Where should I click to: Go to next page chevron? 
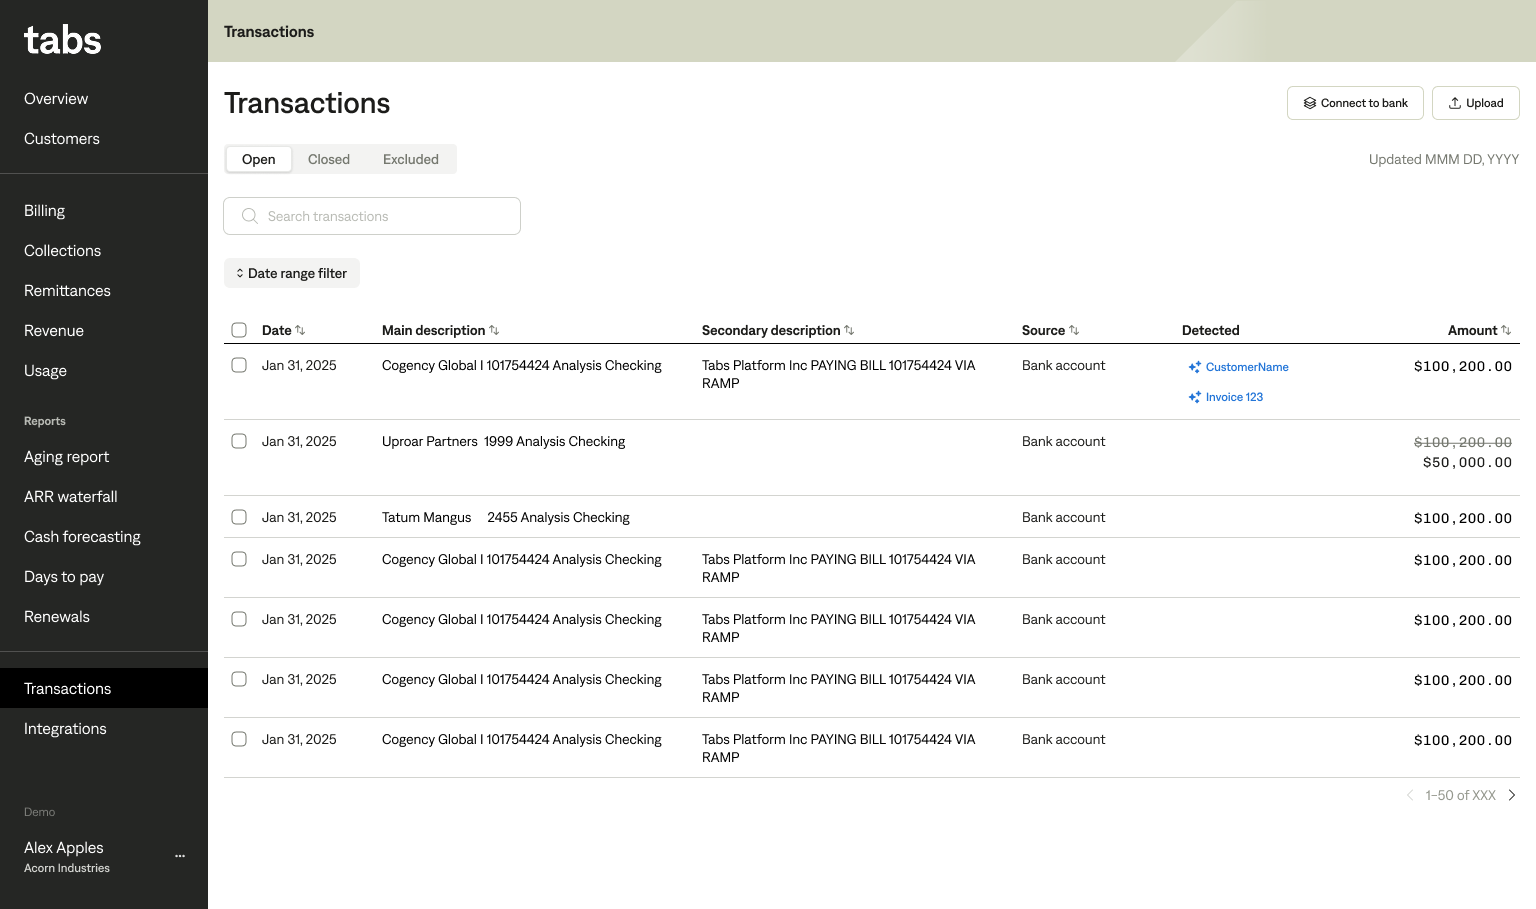click(x=1512, y=795)
